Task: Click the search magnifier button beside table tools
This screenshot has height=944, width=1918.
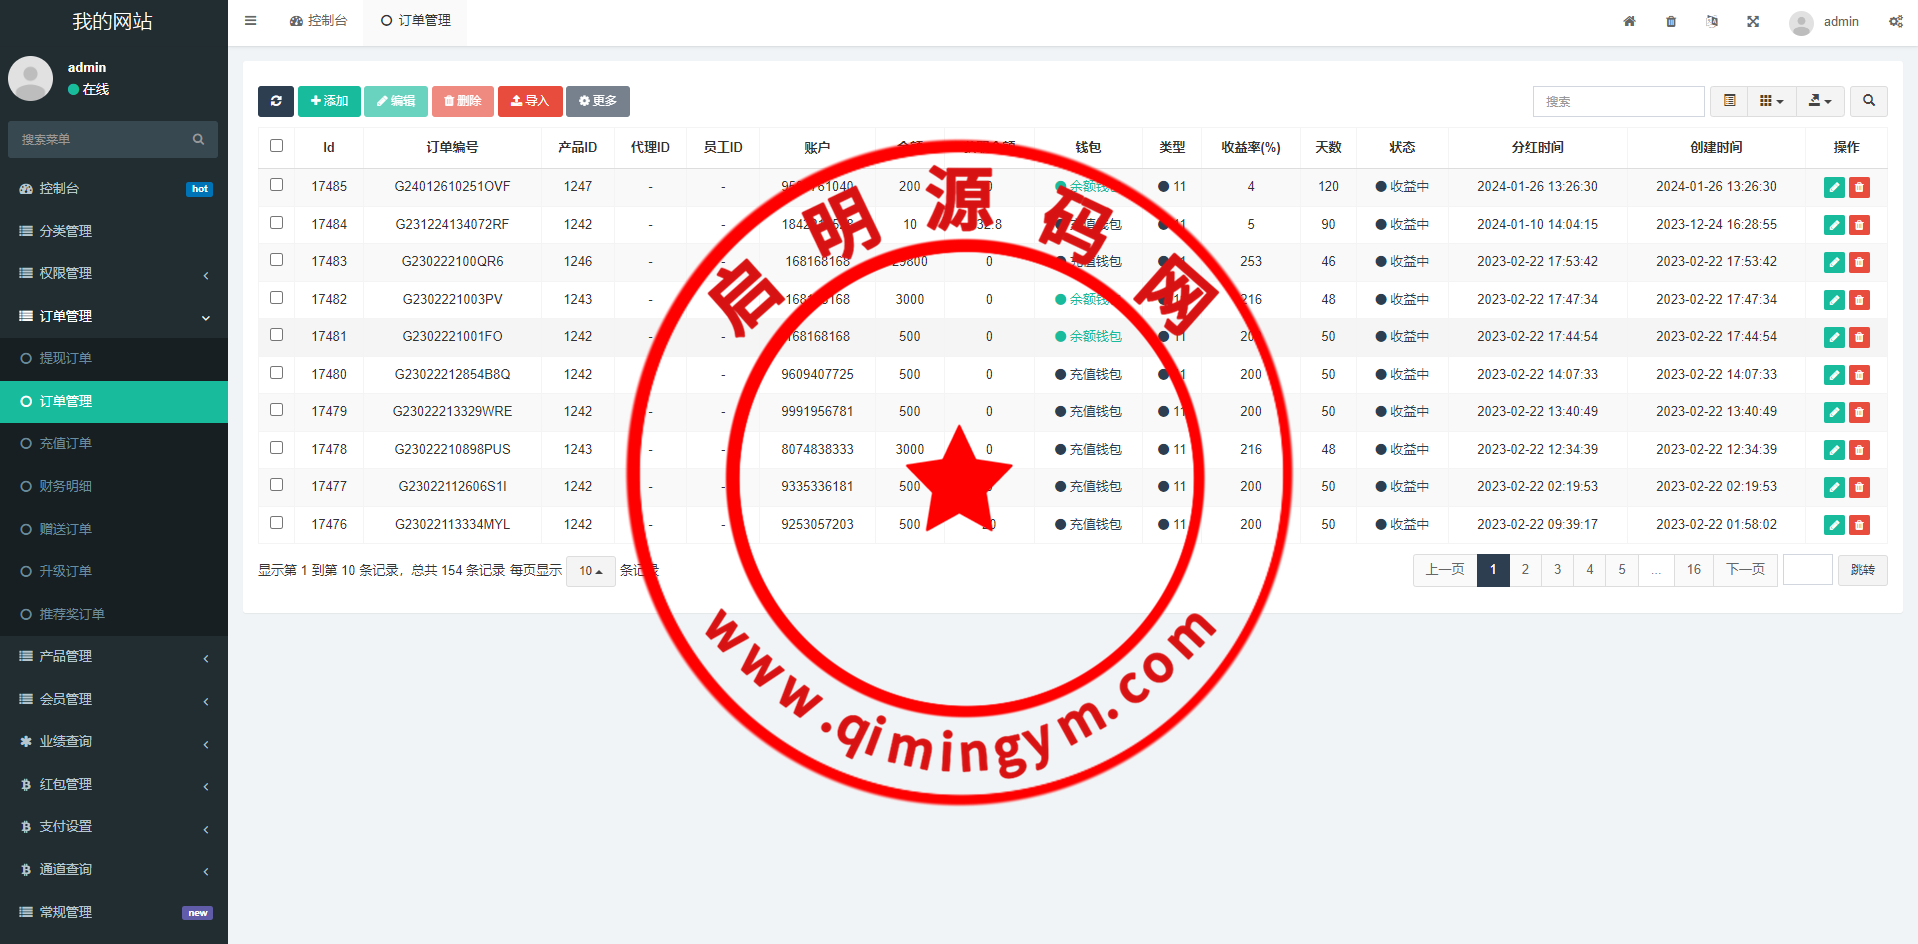Action: pos(1868,101)
